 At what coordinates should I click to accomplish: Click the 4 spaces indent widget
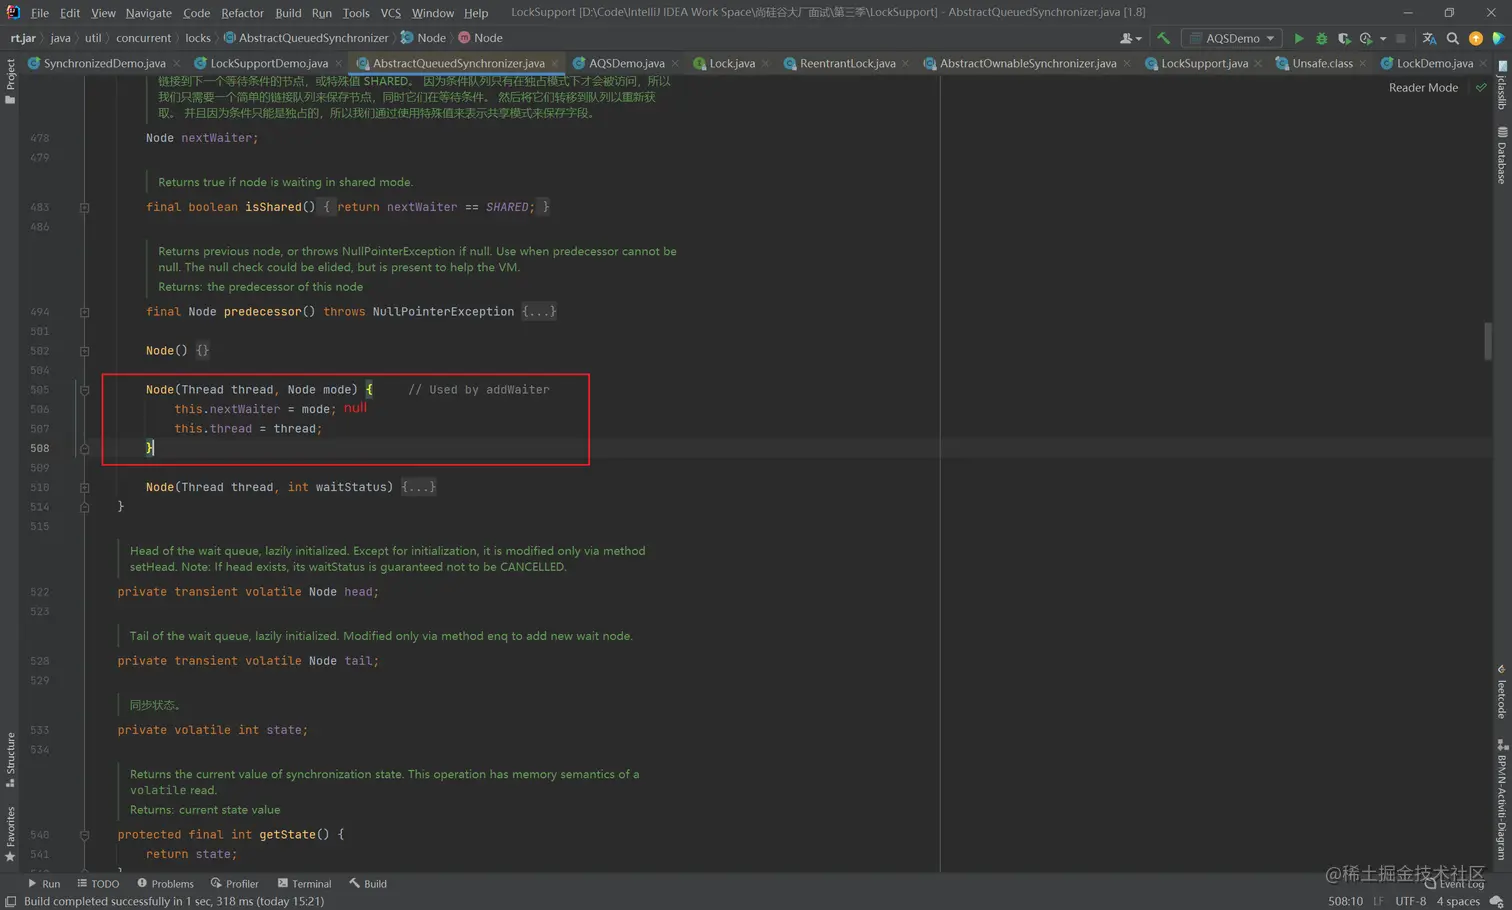1458,902
